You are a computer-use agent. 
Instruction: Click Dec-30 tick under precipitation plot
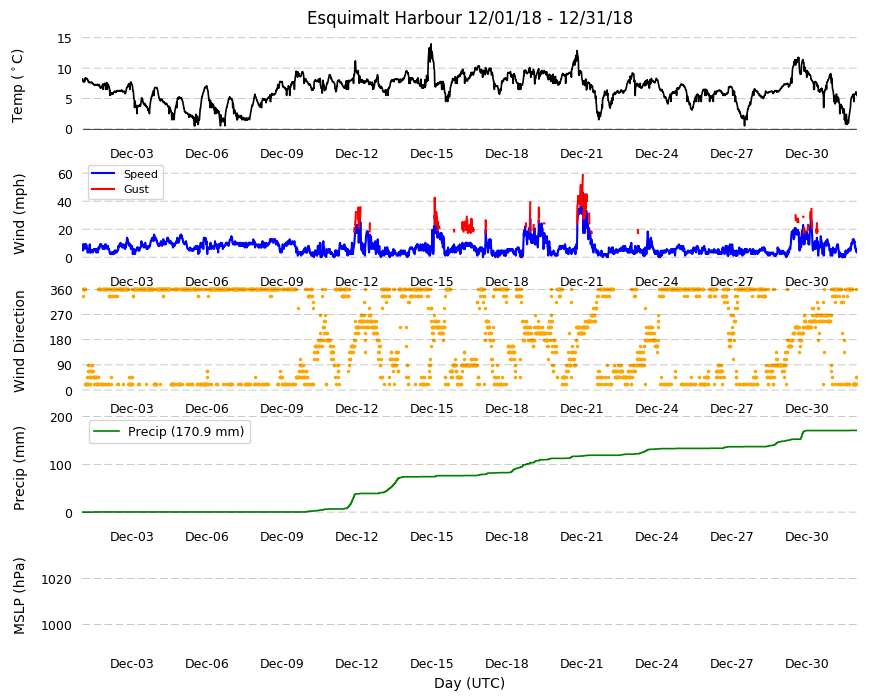807,536
